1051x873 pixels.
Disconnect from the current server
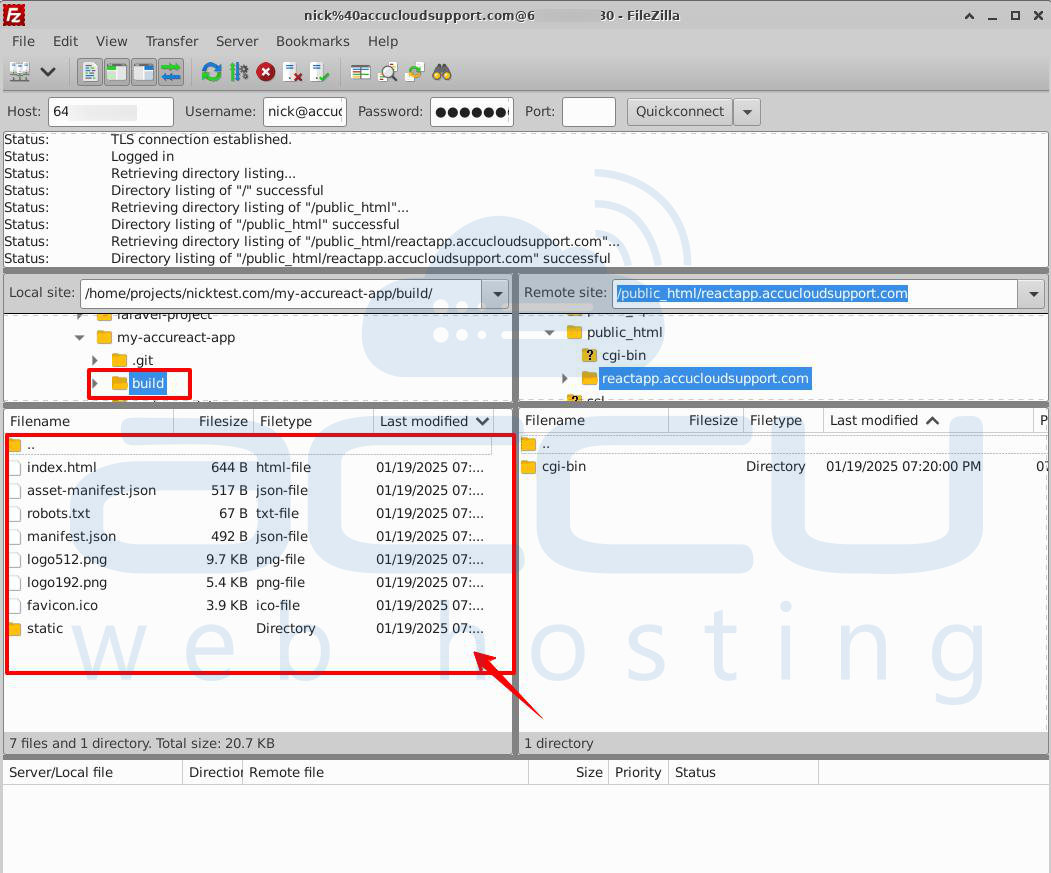(x=293, y=72)
